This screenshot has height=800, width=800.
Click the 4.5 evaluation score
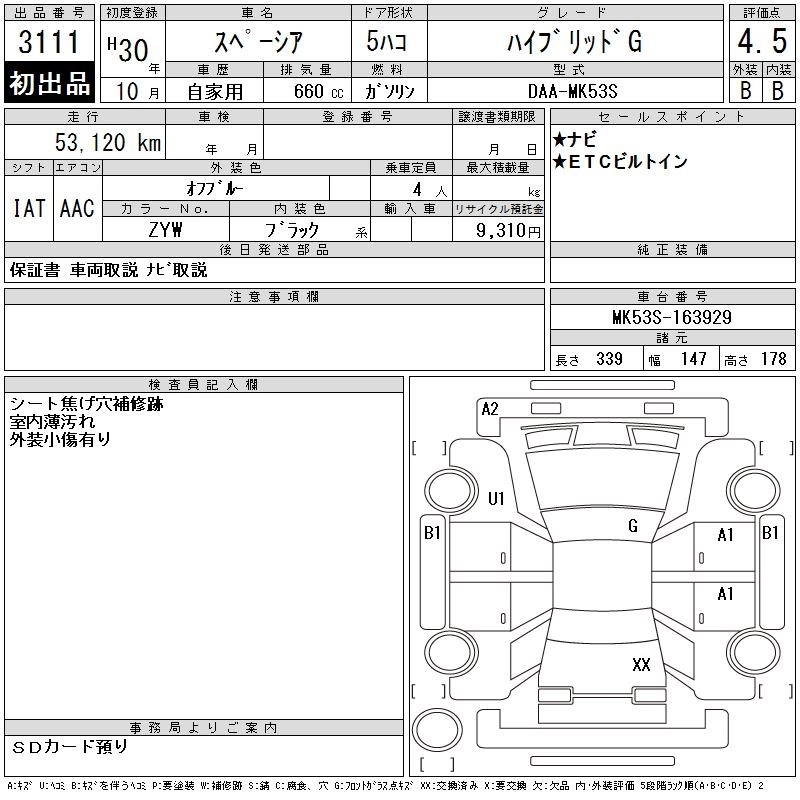click(762, 41)
